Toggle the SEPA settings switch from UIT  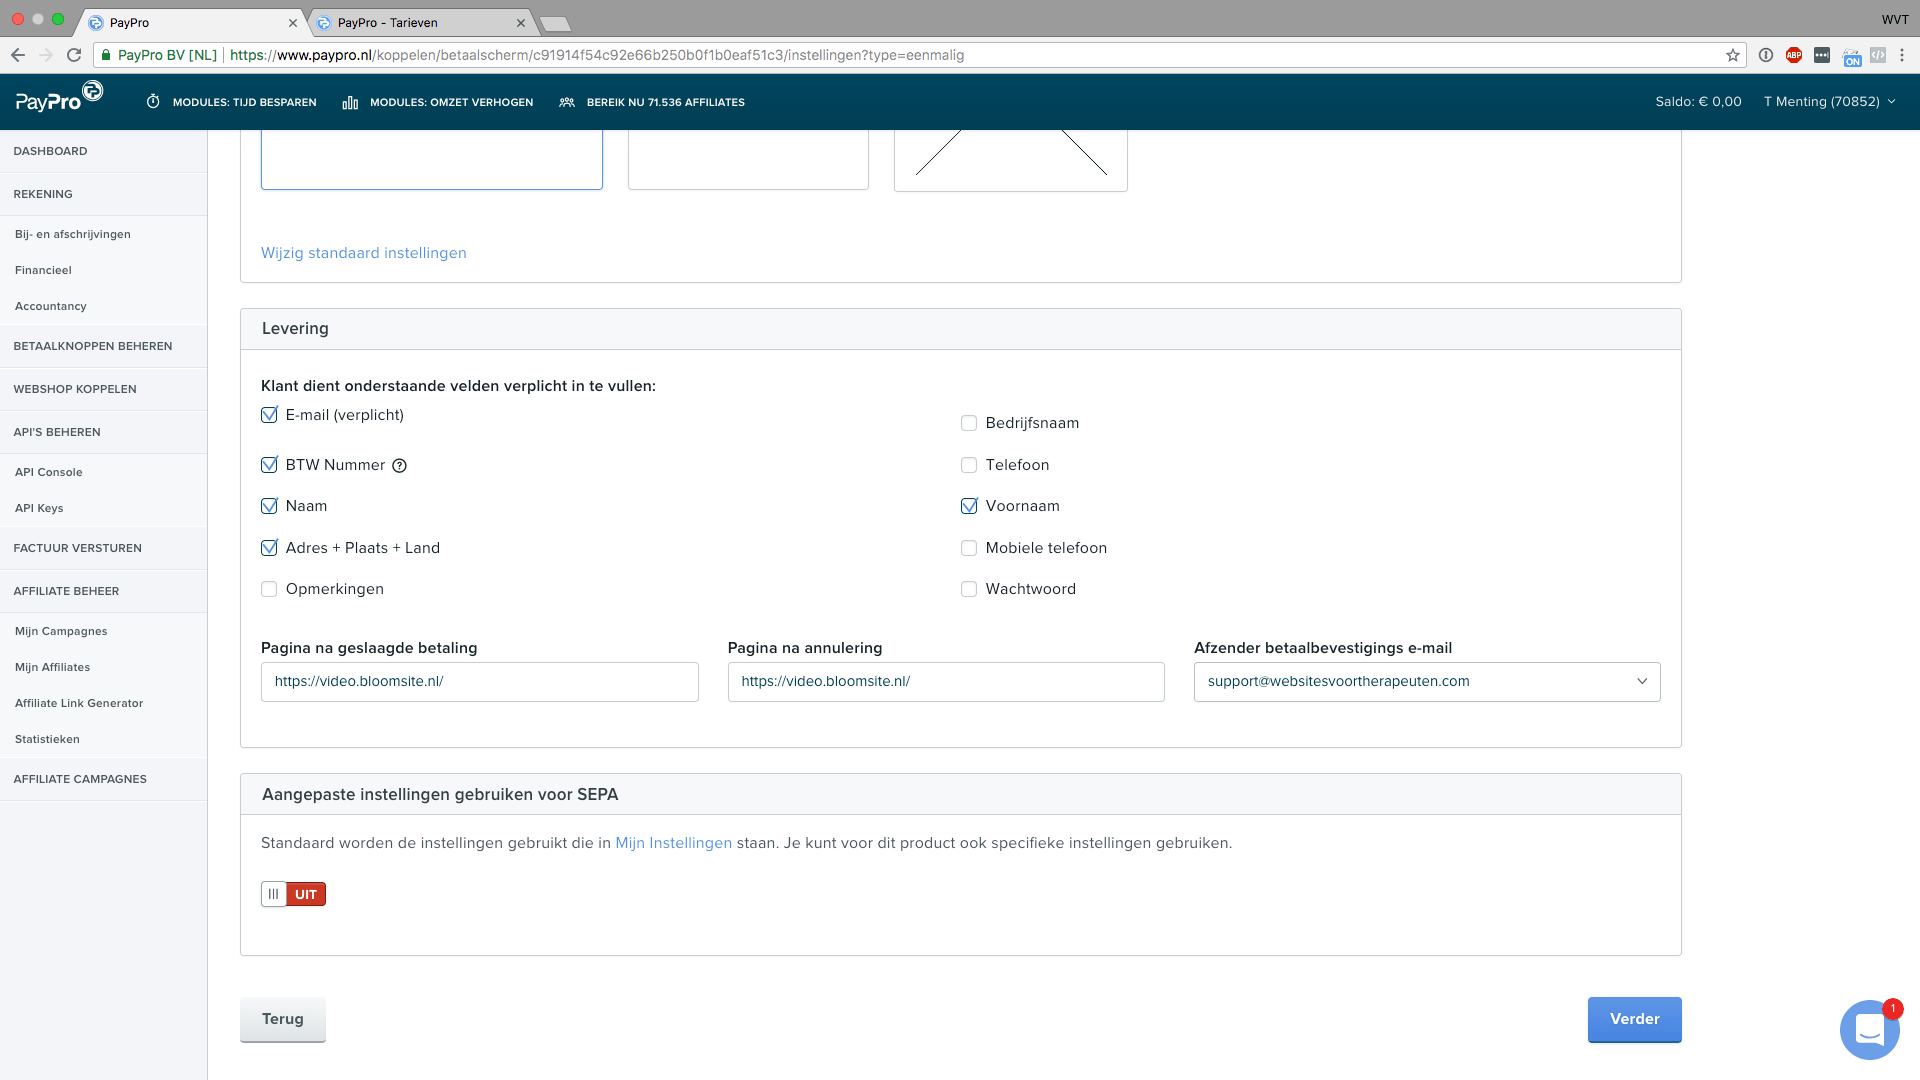(293, 894)
